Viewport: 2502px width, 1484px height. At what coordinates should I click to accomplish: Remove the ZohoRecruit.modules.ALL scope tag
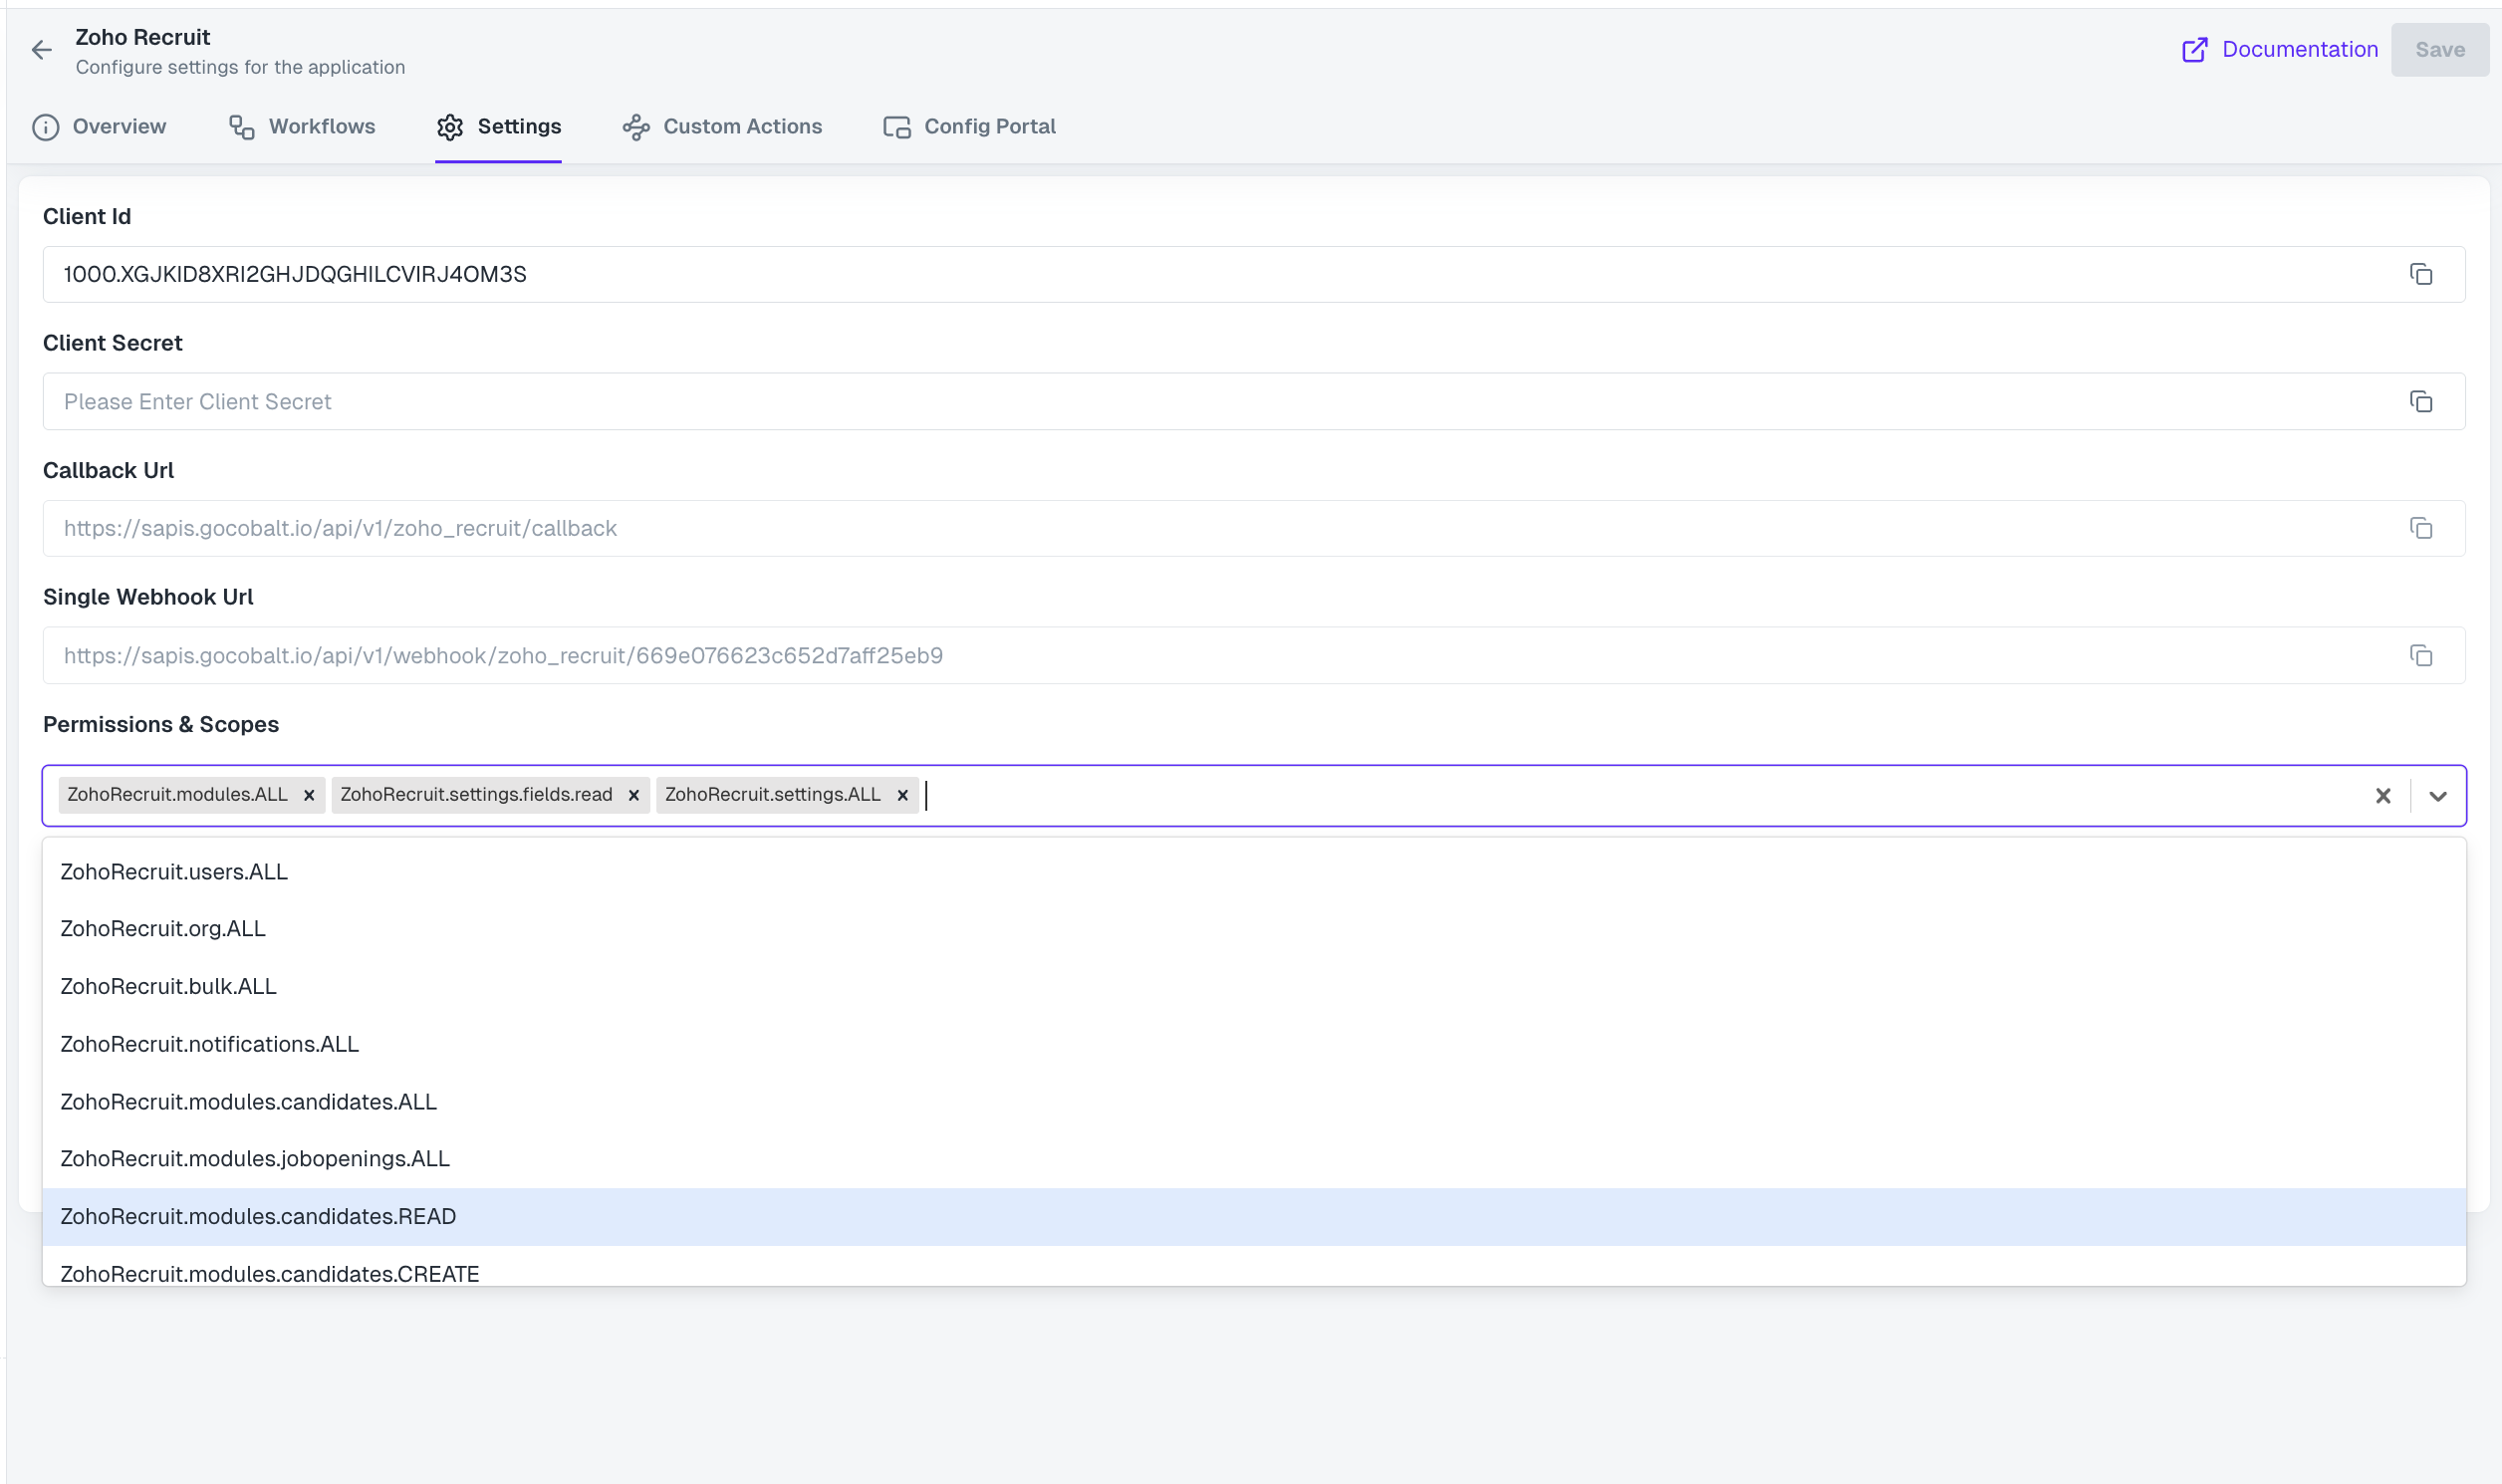308,795
